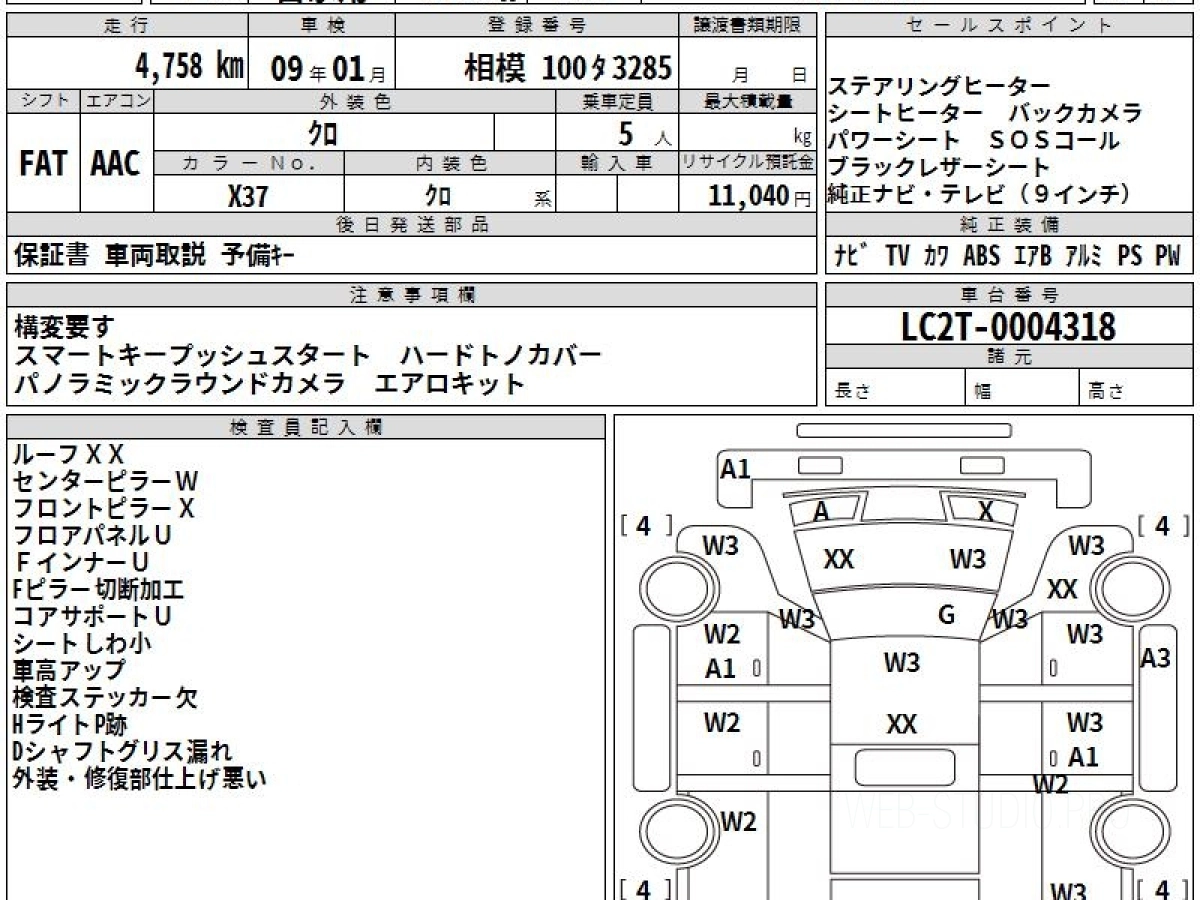This screenshot has width=1200, height=900.
Task: Click the 内装色 header
Action: point(451,163)
